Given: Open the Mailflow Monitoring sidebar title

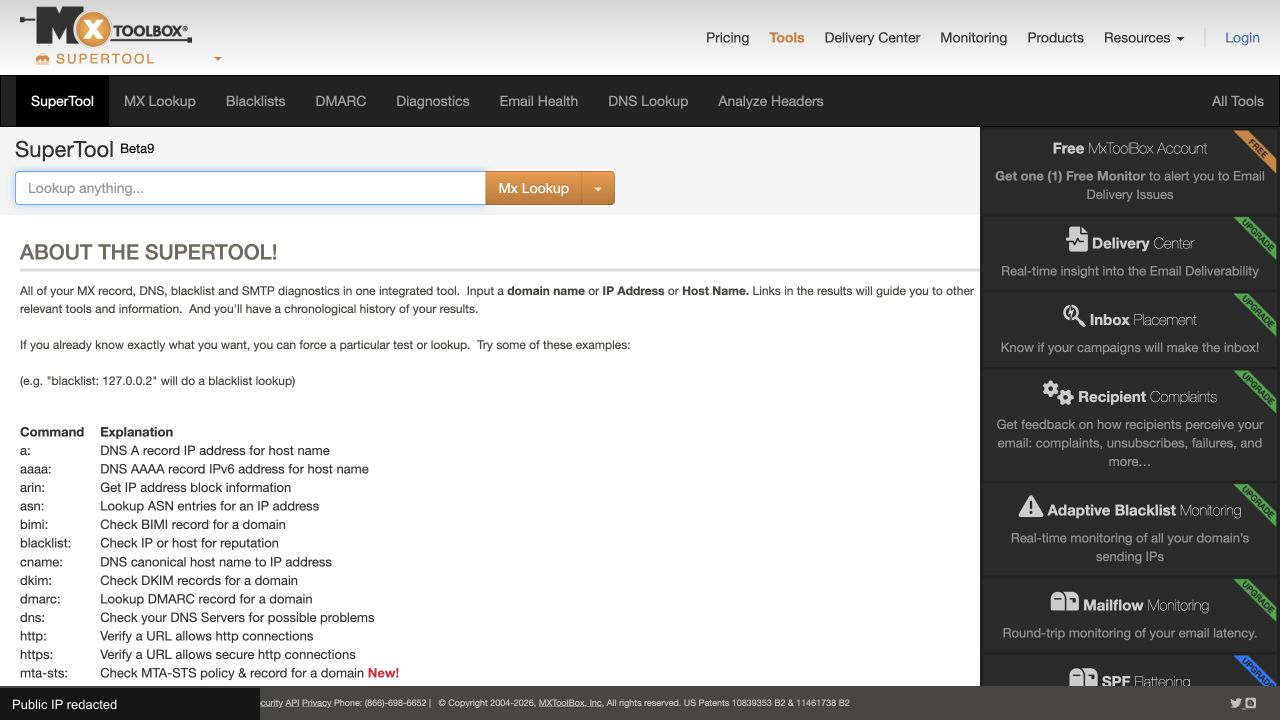Looking at the screenshot, I should pos(1146,605).
